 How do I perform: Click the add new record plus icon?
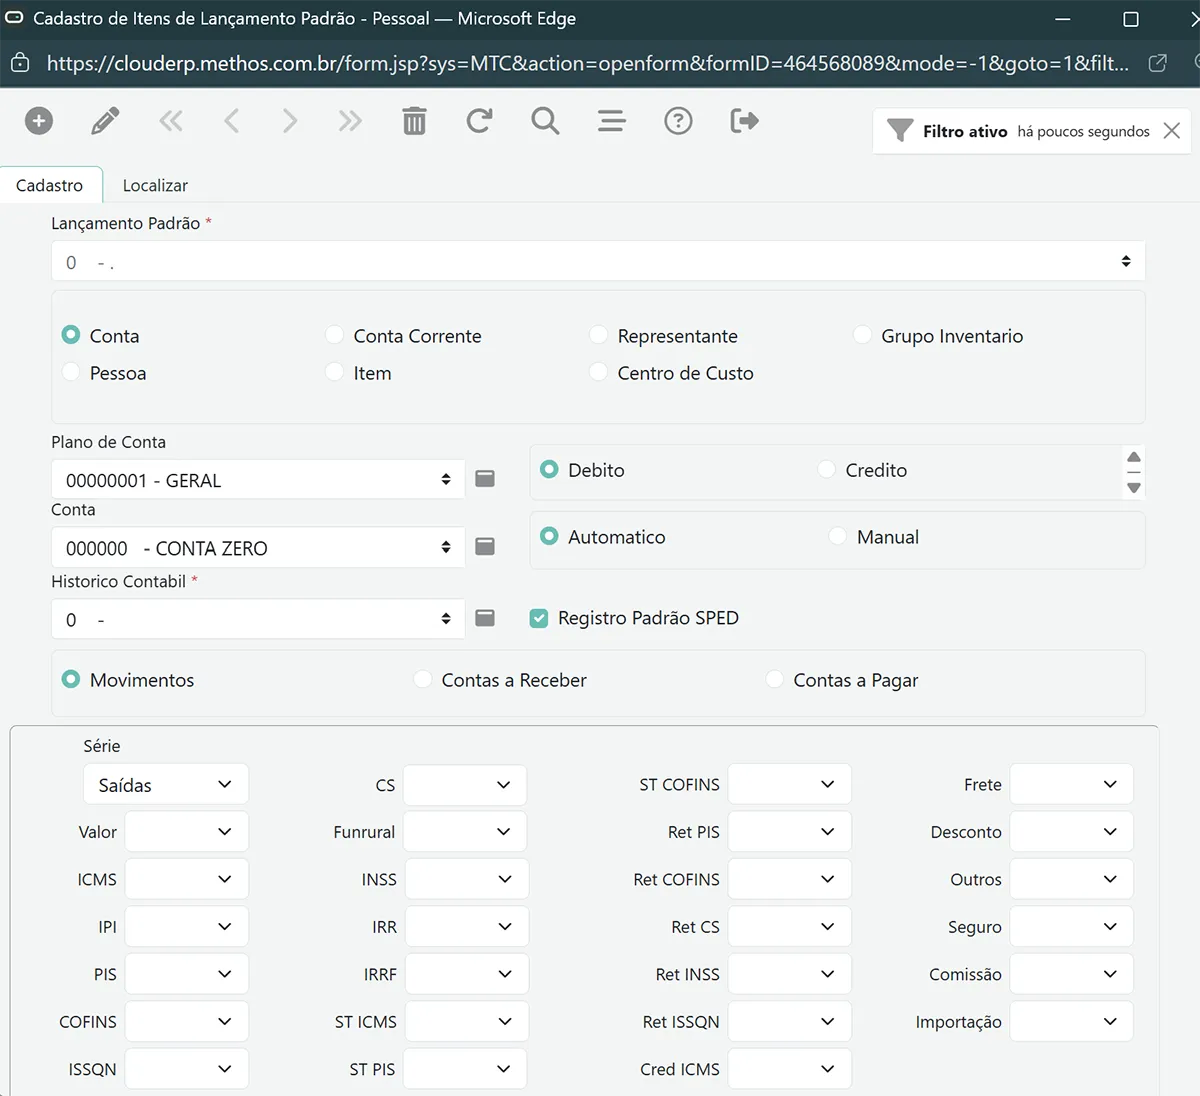tap(39, 121)
